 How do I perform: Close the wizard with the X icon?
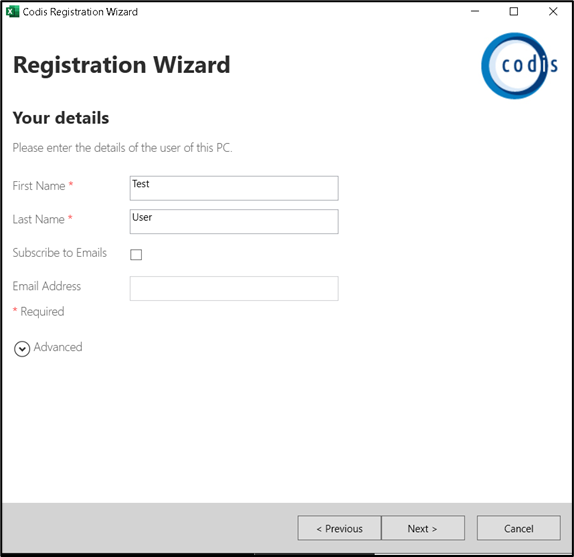click(x=553, y=11)
